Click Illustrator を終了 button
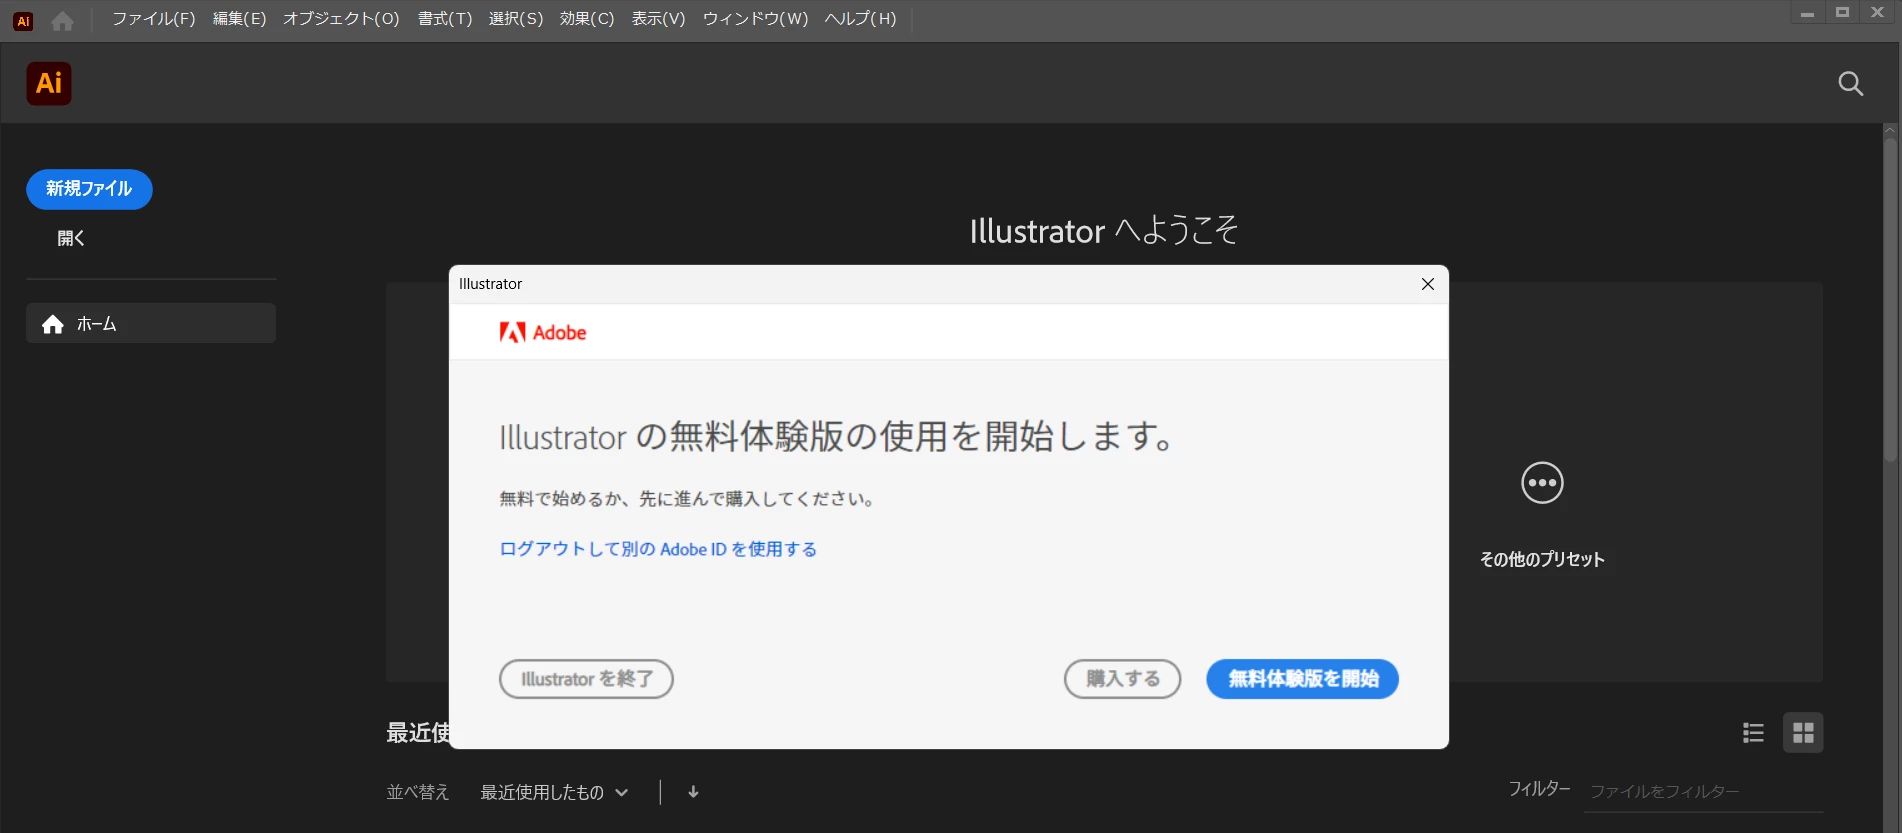This screenshot has height=833, width=1902. [586, 679]
